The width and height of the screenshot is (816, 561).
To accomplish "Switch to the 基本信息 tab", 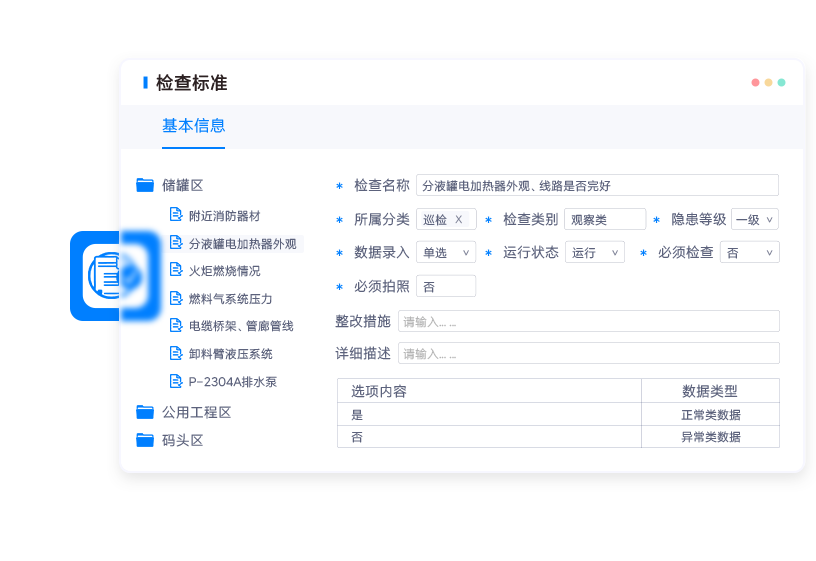I will [x=193, y=126].
